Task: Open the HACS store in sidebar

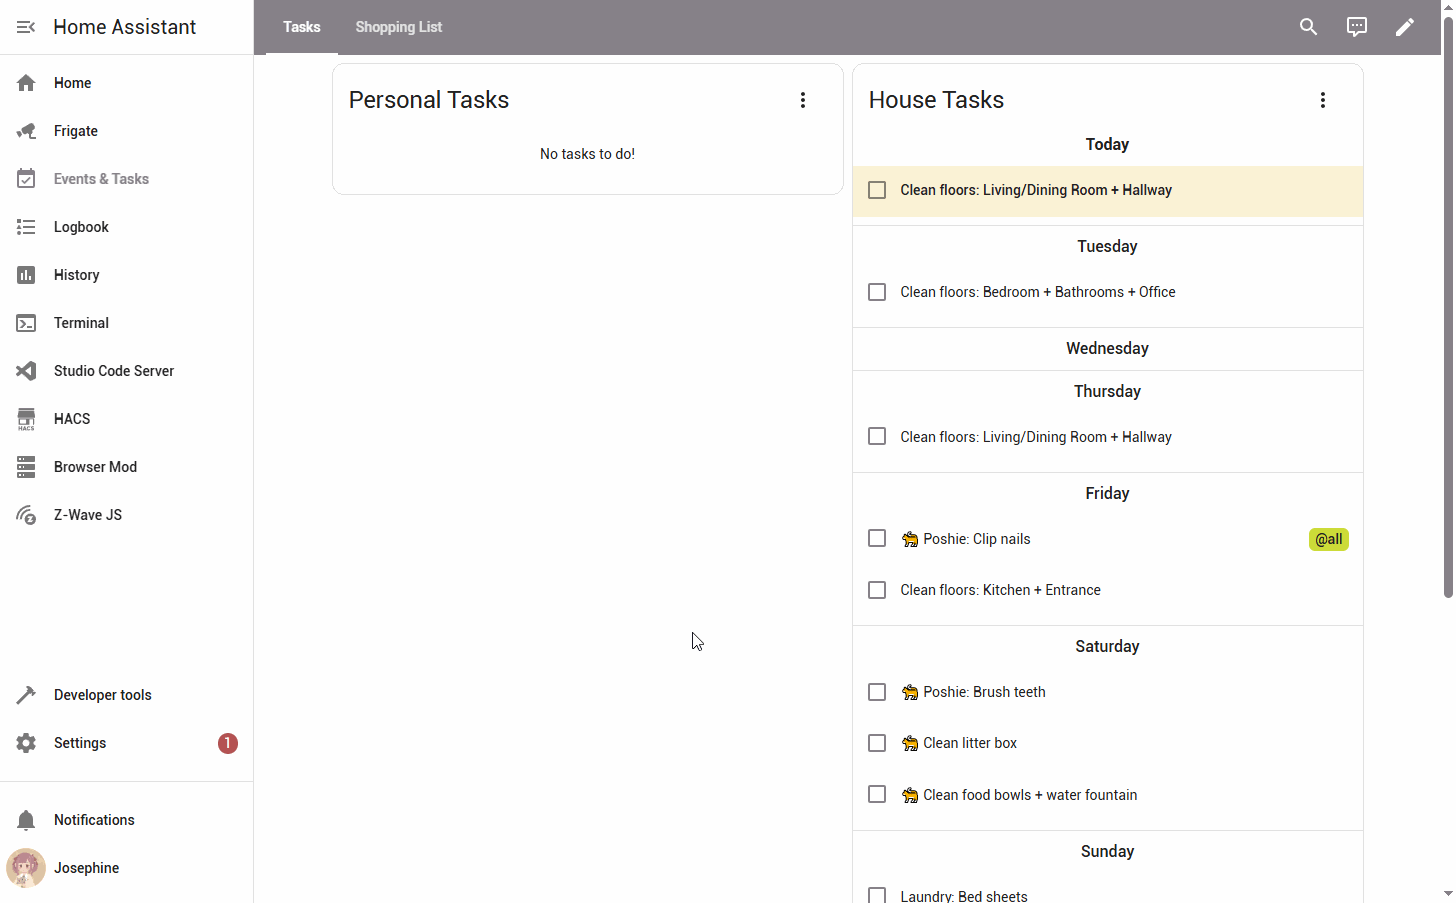Action: [72, 419]
